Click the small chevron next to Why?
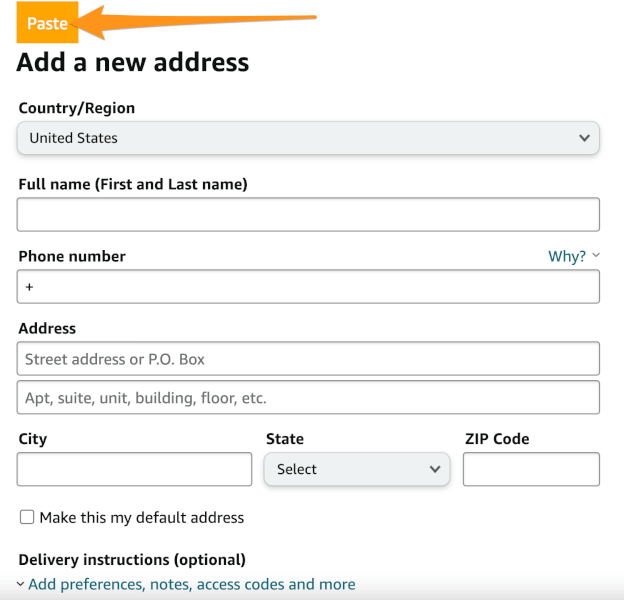 (x=596, y=255)
